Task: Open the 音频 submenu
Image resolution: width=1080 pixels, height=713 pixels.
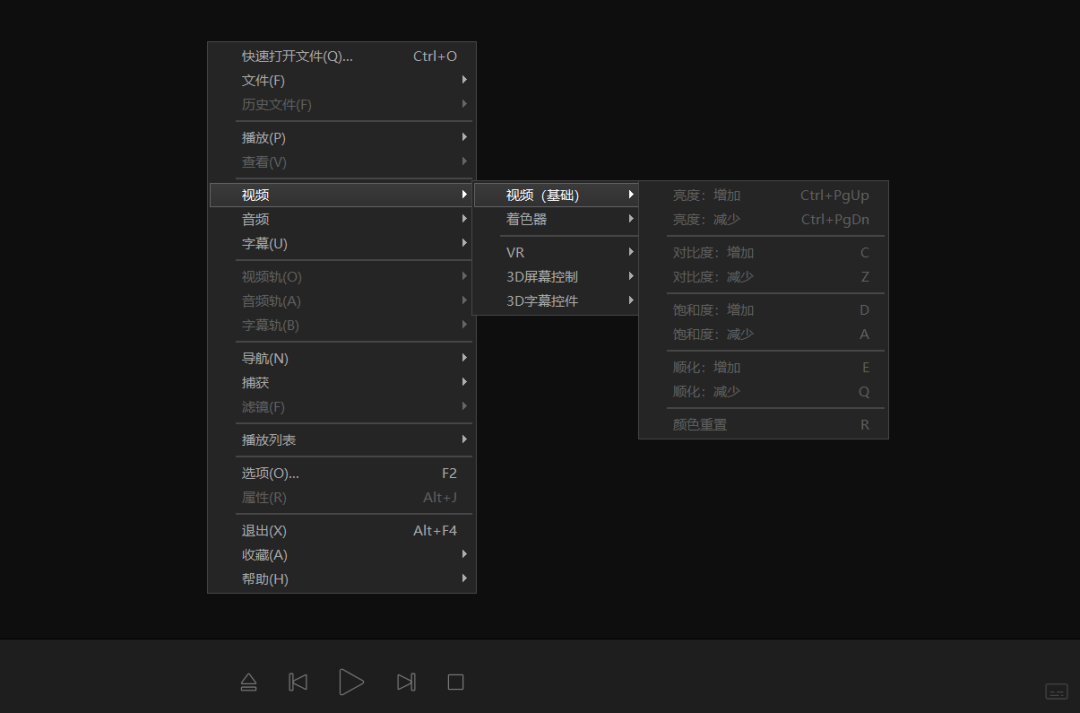Action: click(342, 219)
